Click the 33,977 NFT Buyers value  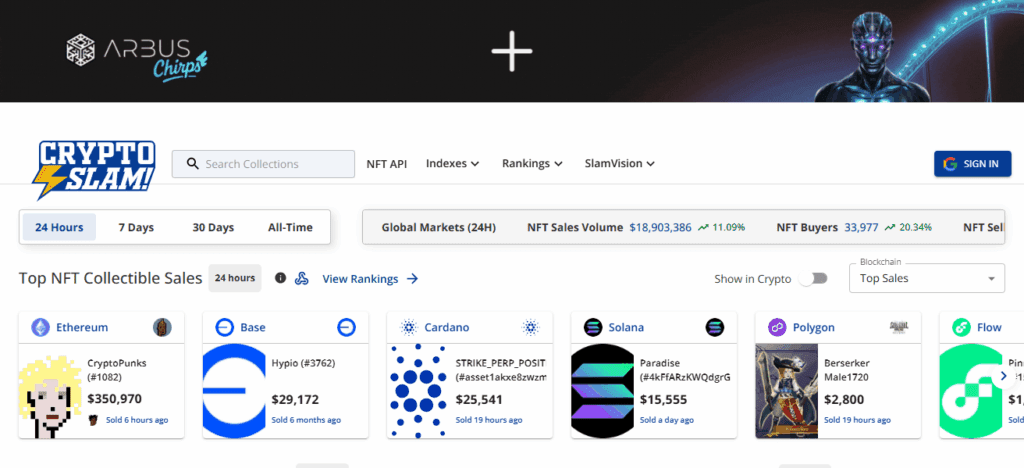pyautogui.click(x=861, y=227)
